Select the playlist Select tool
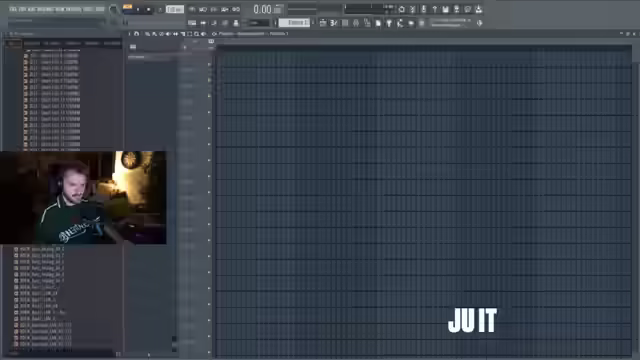This screenshot has width=640, height=360. (x=189, y=34)
